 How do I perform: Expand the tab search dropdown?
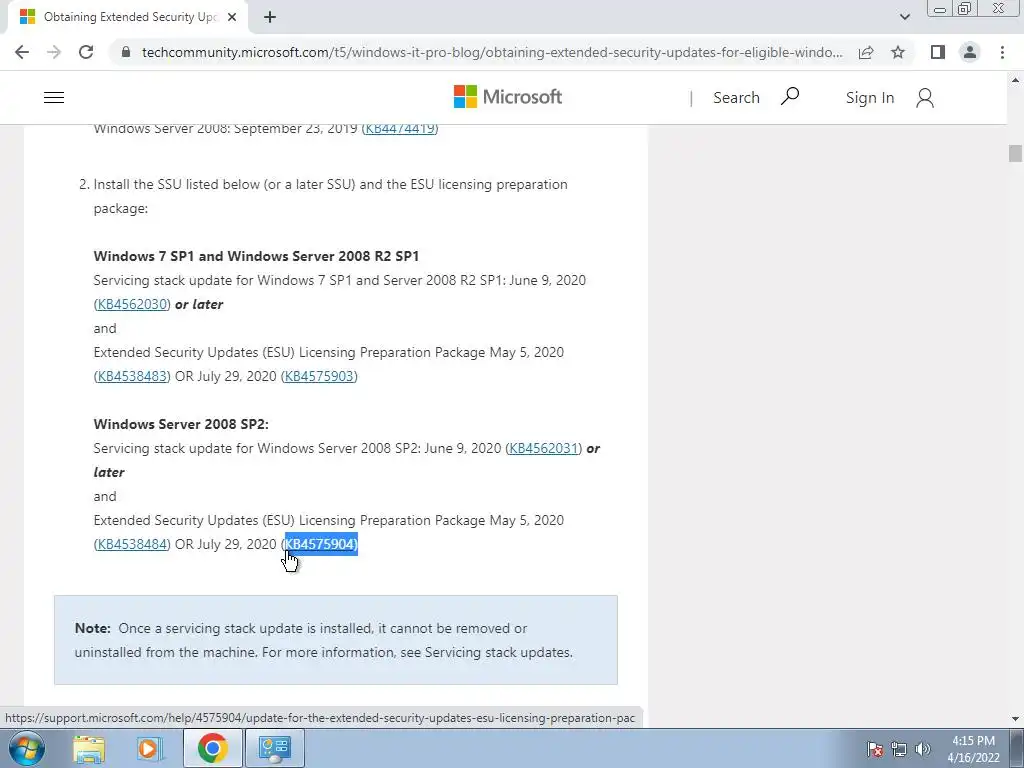point(904,17)
